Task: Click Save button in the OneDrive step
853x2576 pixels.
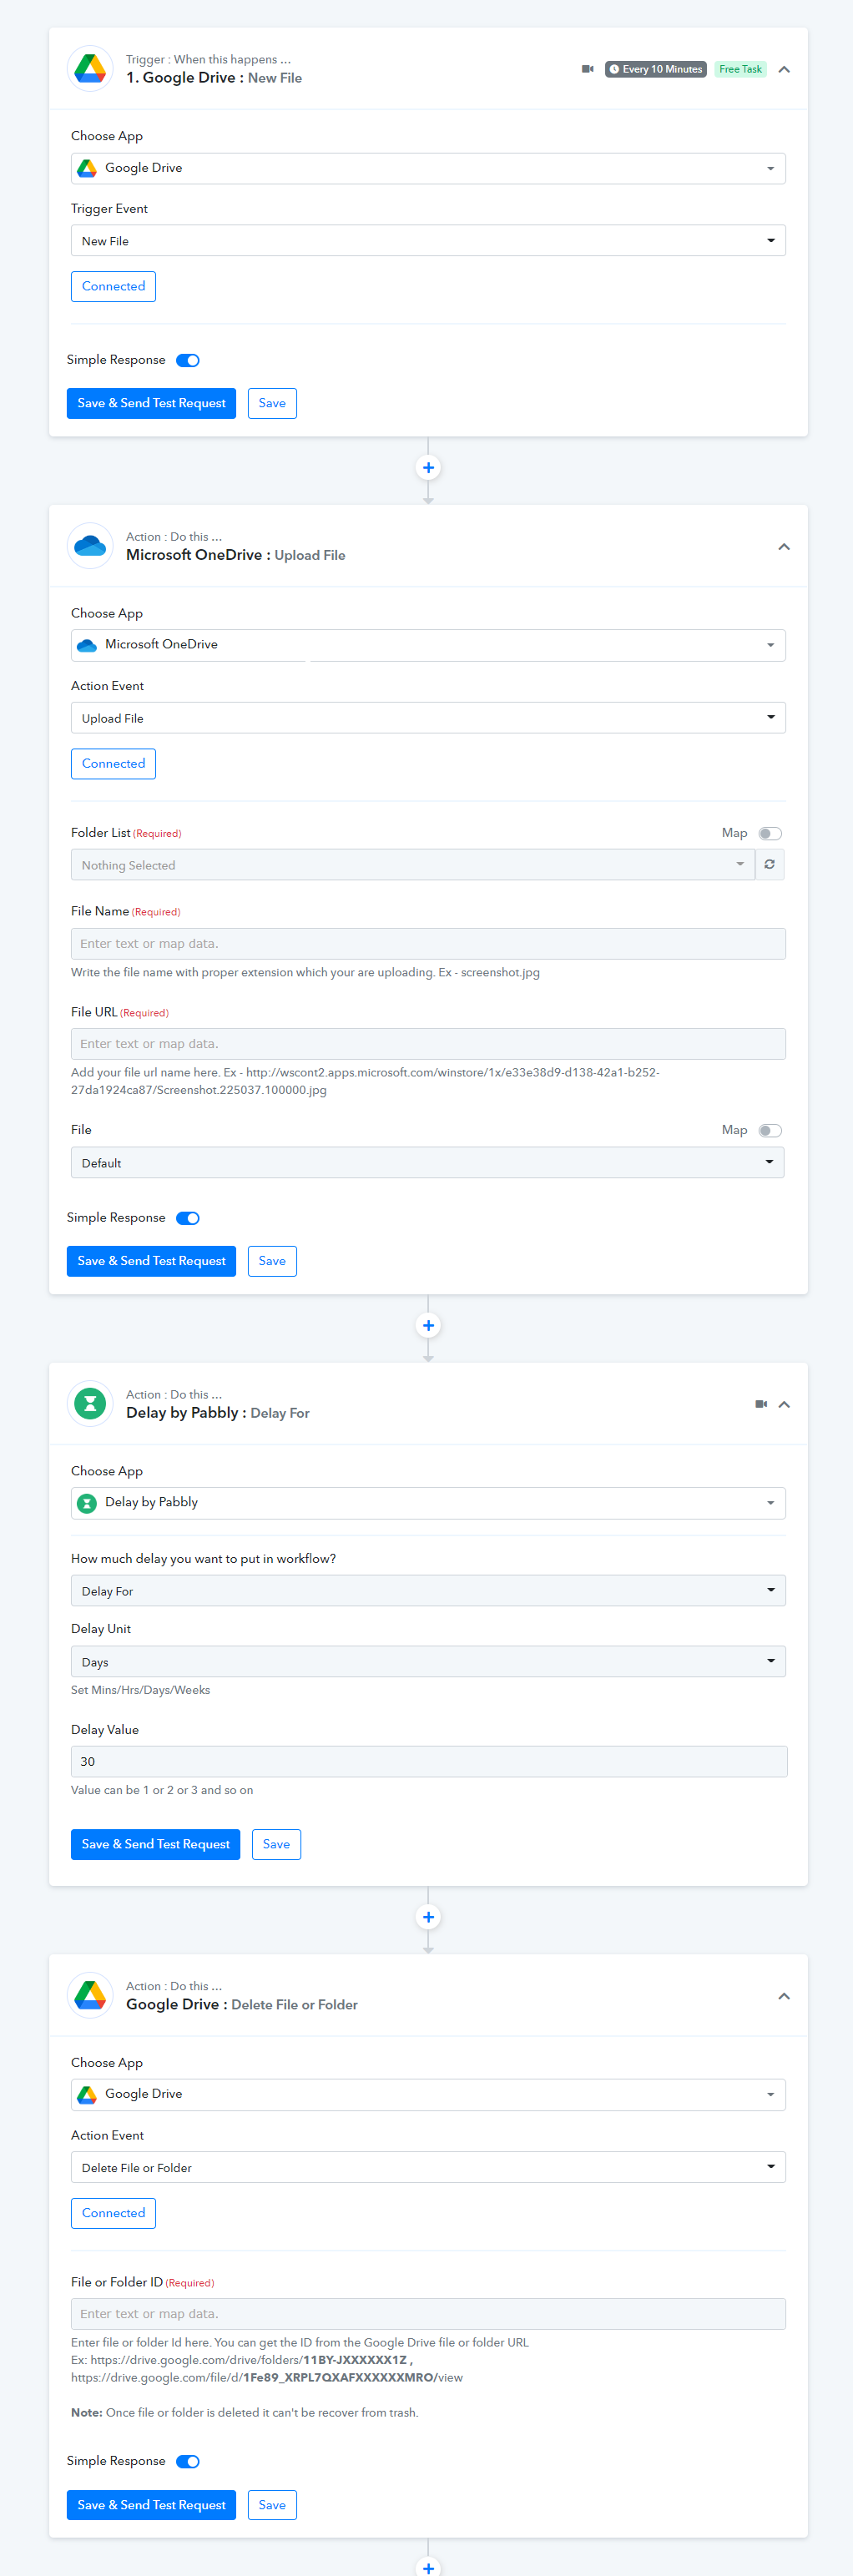Action: click(272, 1261)
